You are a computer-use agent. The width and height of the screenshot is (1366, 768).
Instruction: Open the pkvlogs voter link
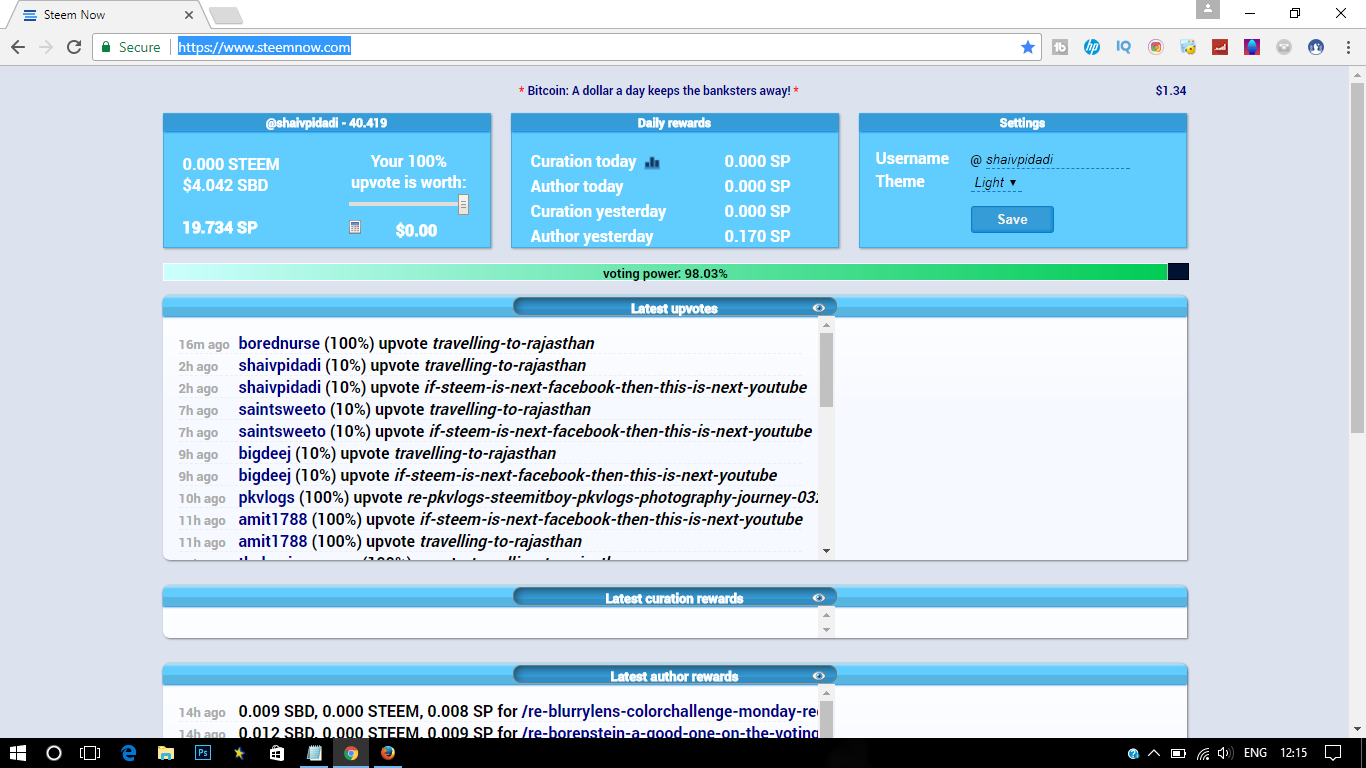(x=267, y=497)
